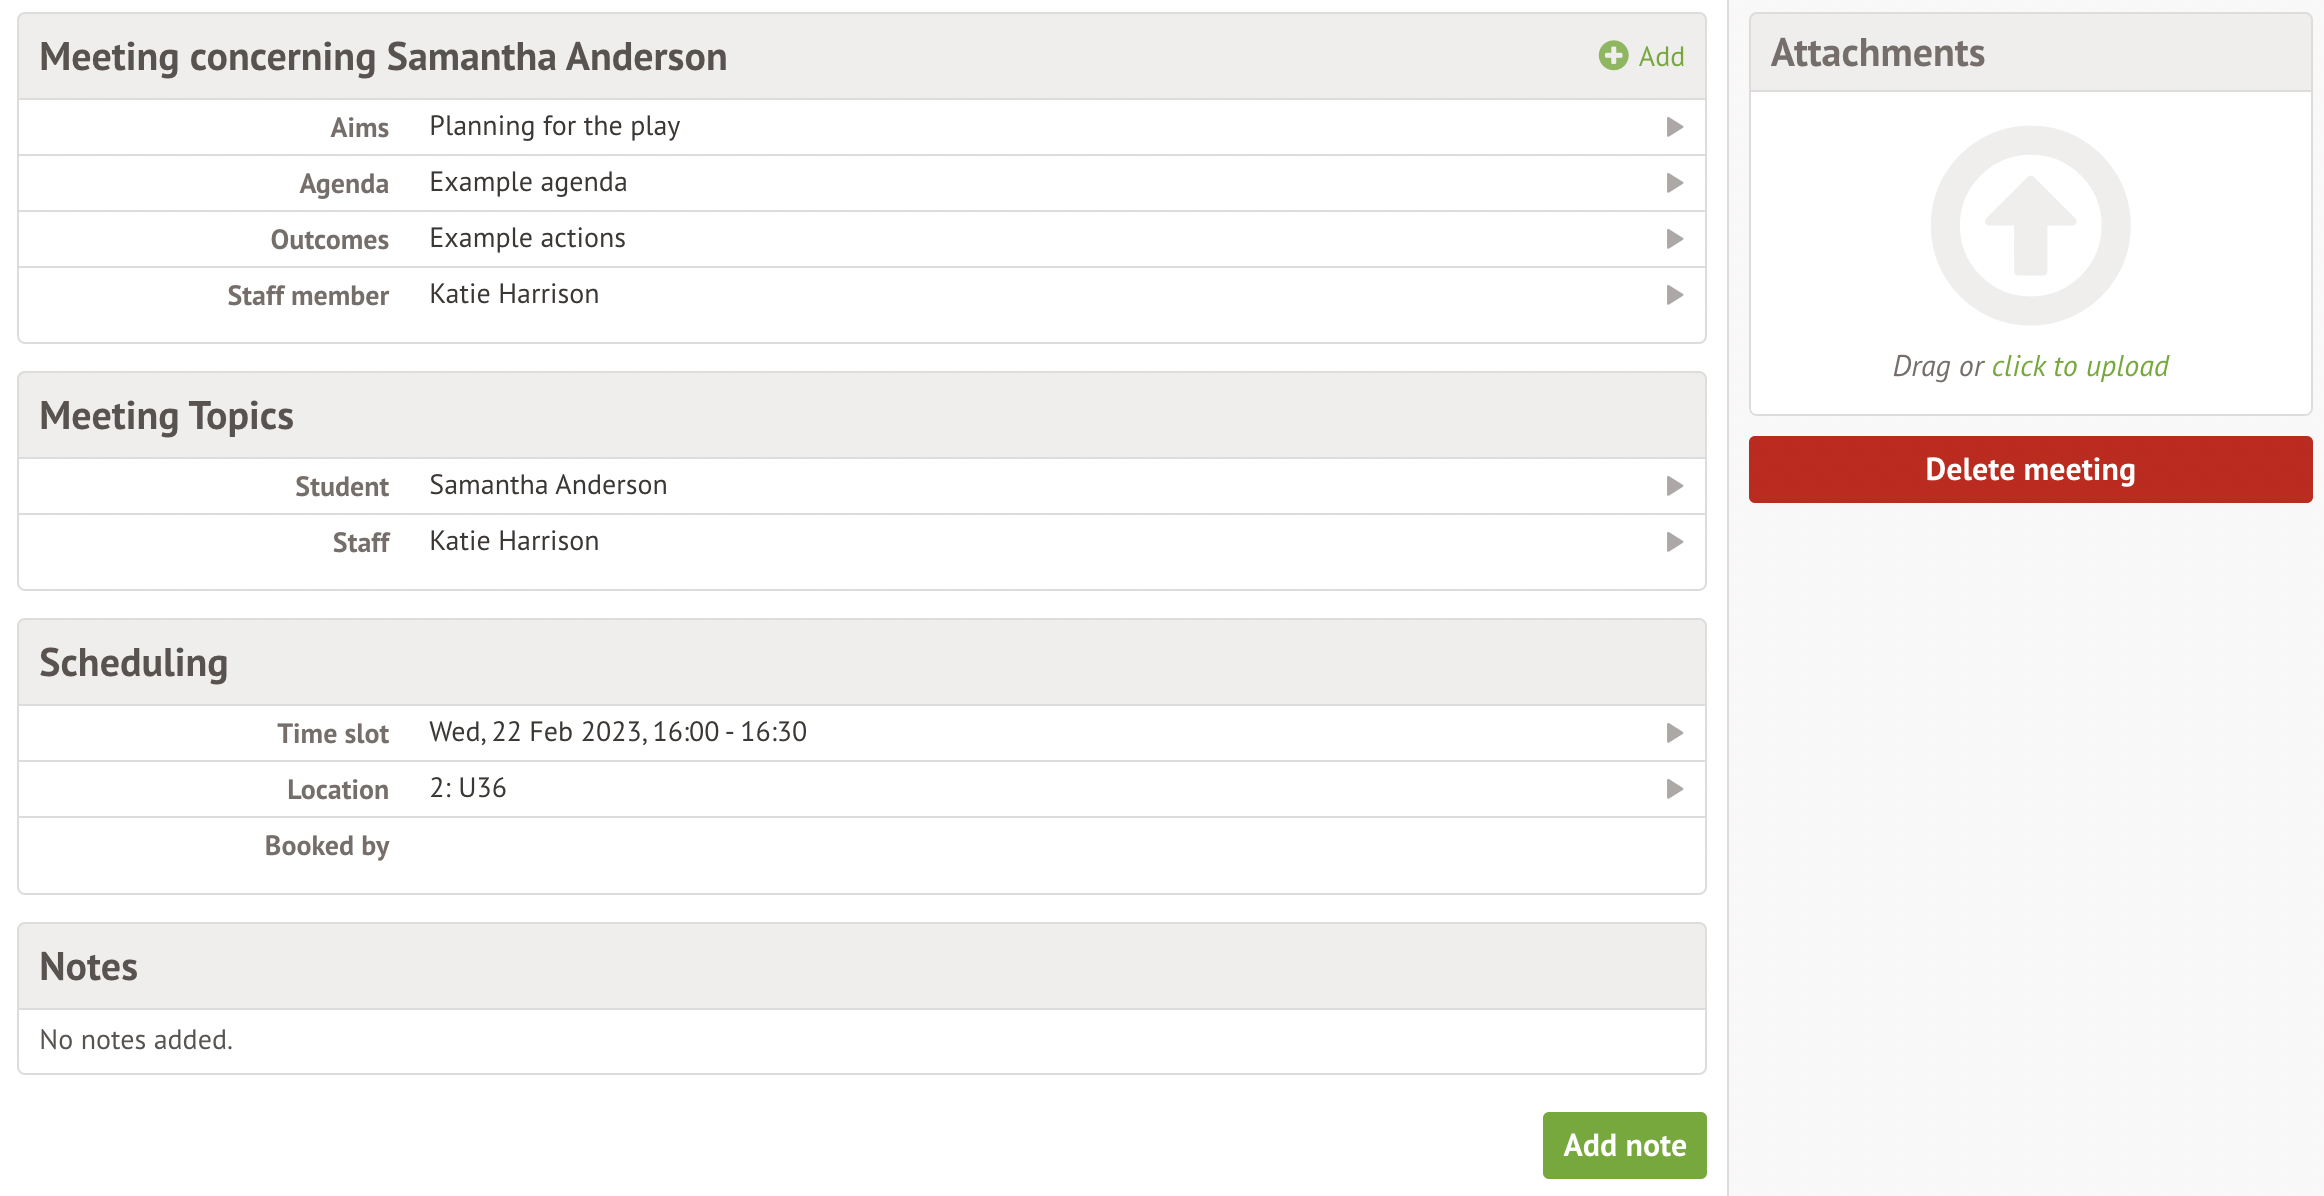Click the upload arrow circle icon

pyautogui.click(x=2030, y=225)
